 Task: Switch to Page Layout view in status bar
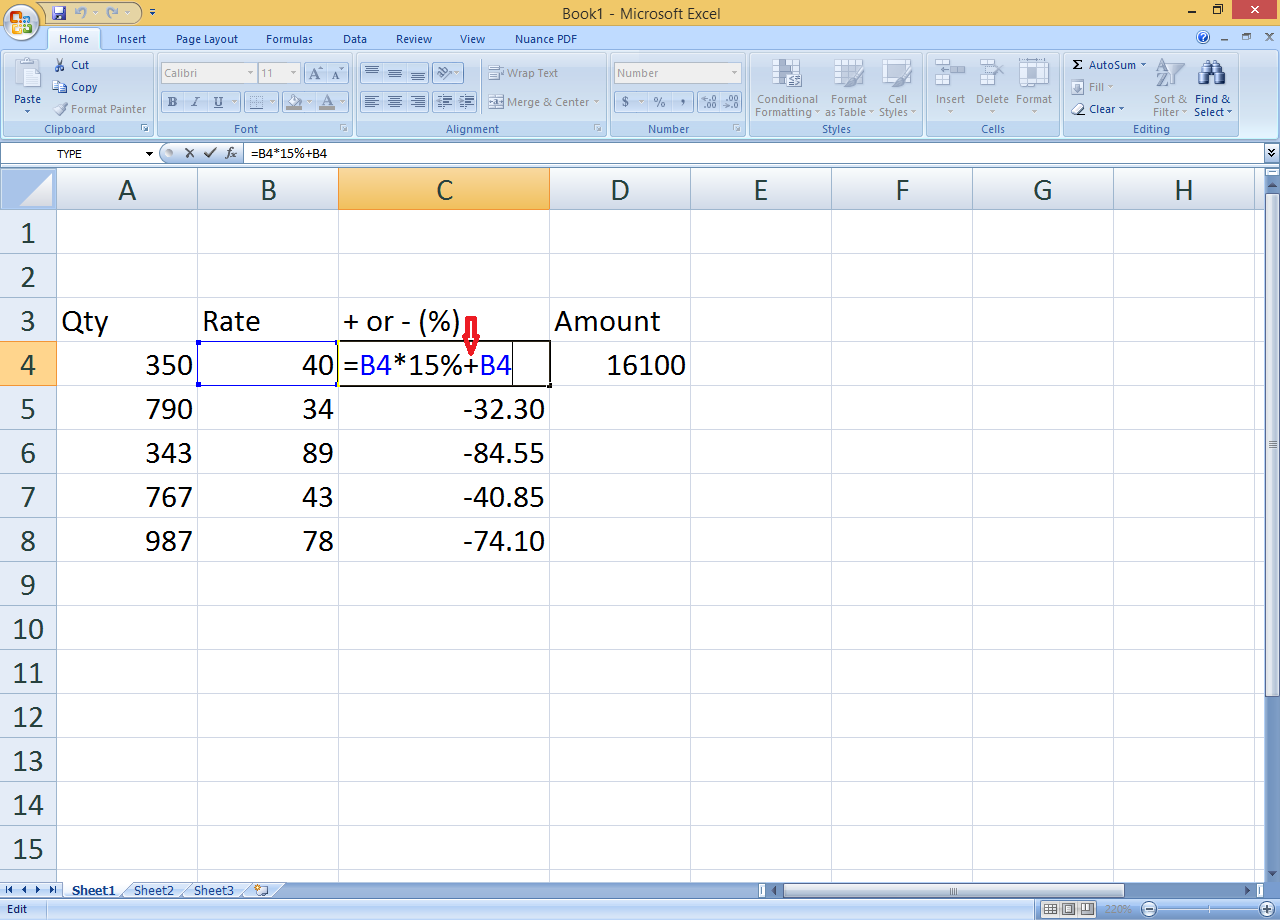[x=1069, y=910]
